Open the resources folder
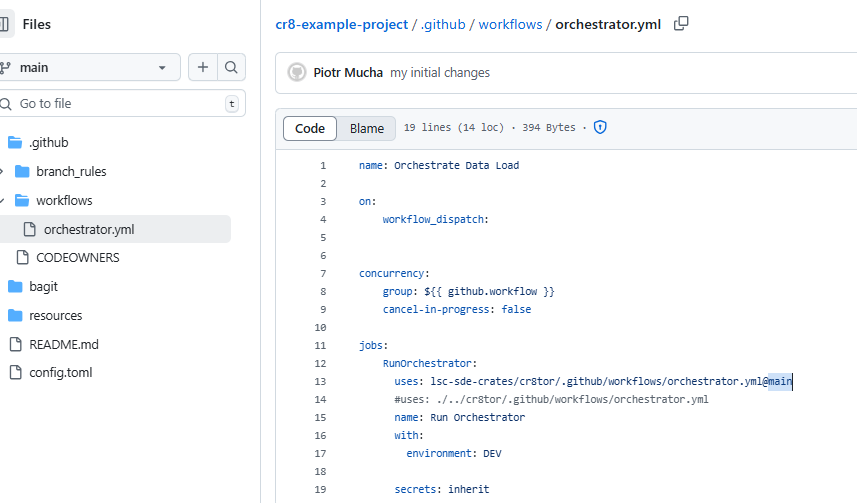Viewport: 857px width, 503px height. [55, 315]
